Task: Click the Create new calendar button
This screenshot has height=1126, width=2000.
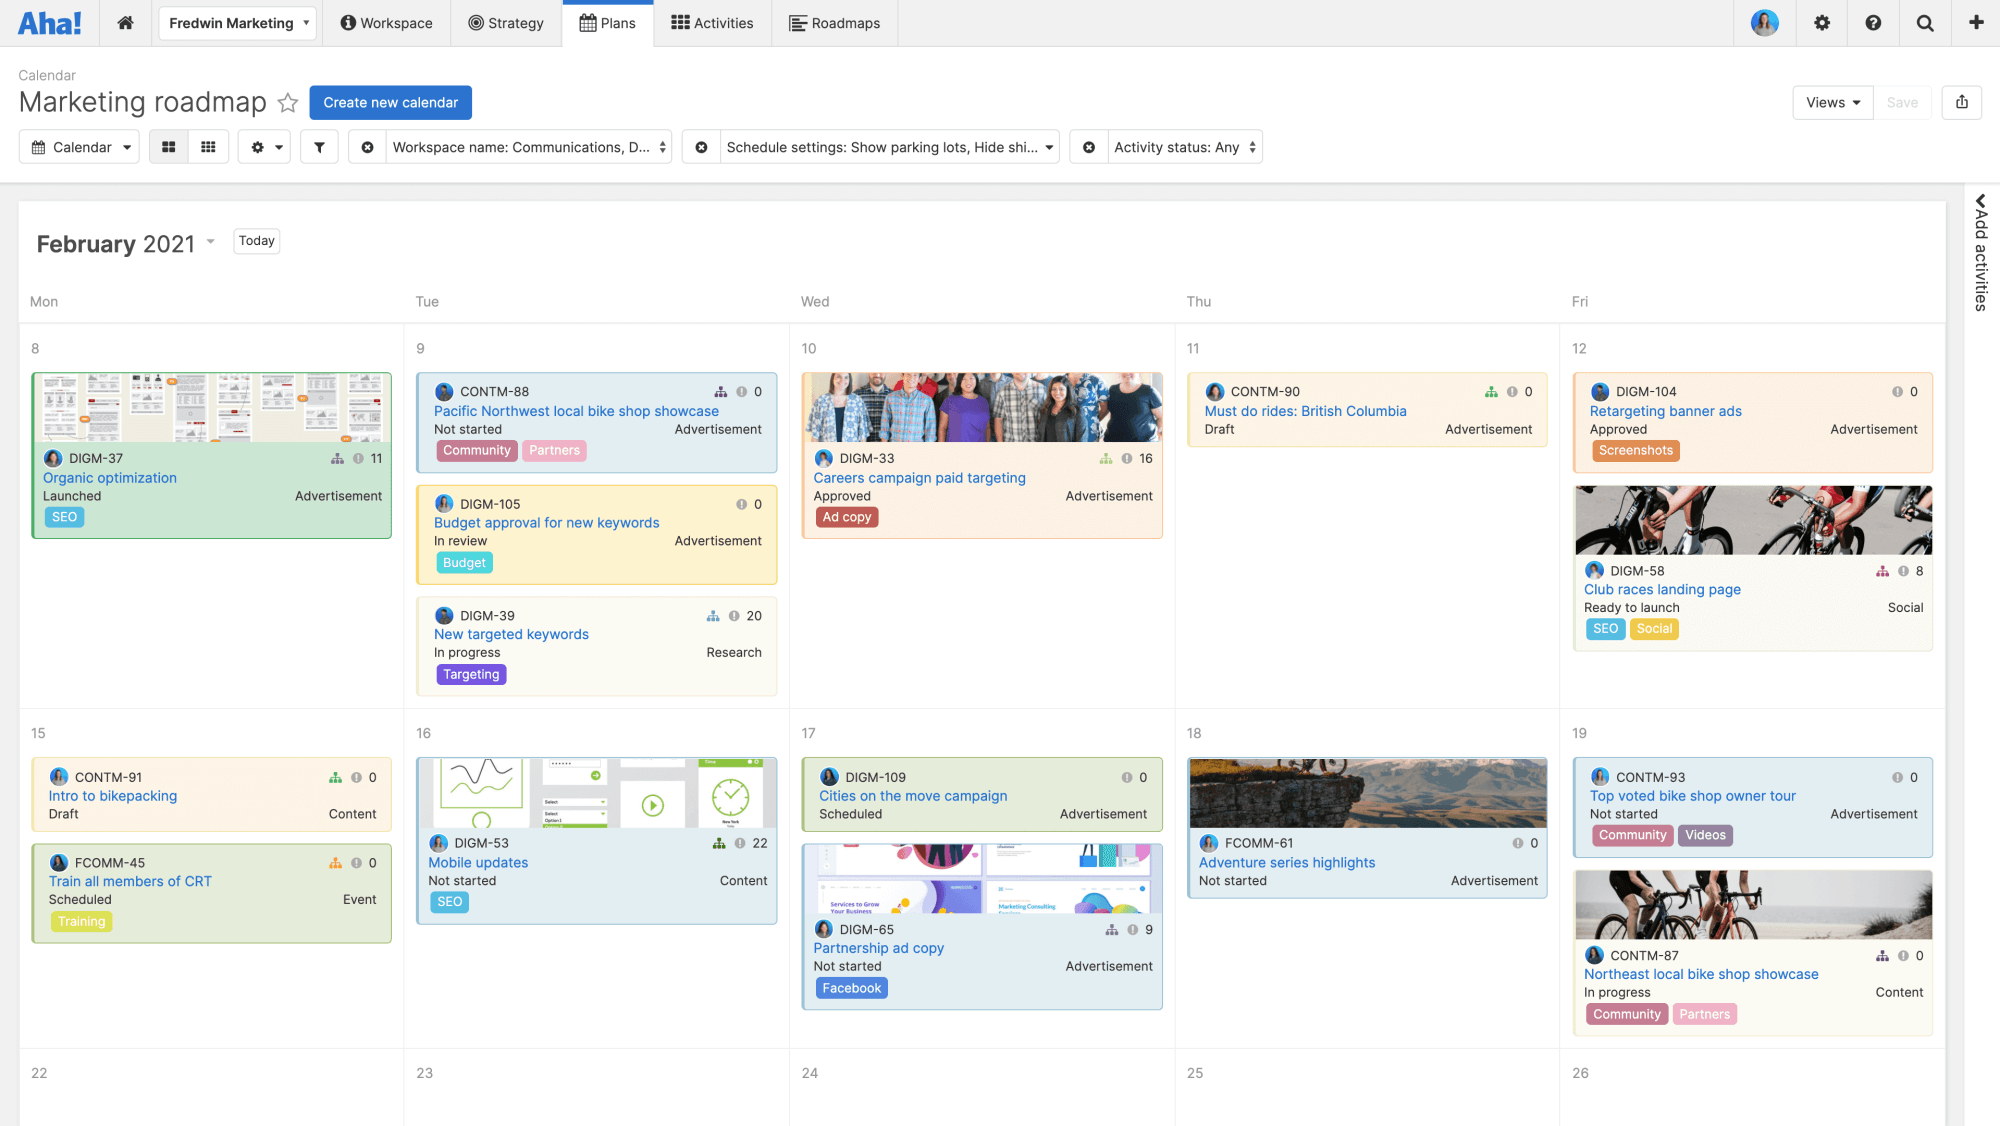Action: point(390,102)
